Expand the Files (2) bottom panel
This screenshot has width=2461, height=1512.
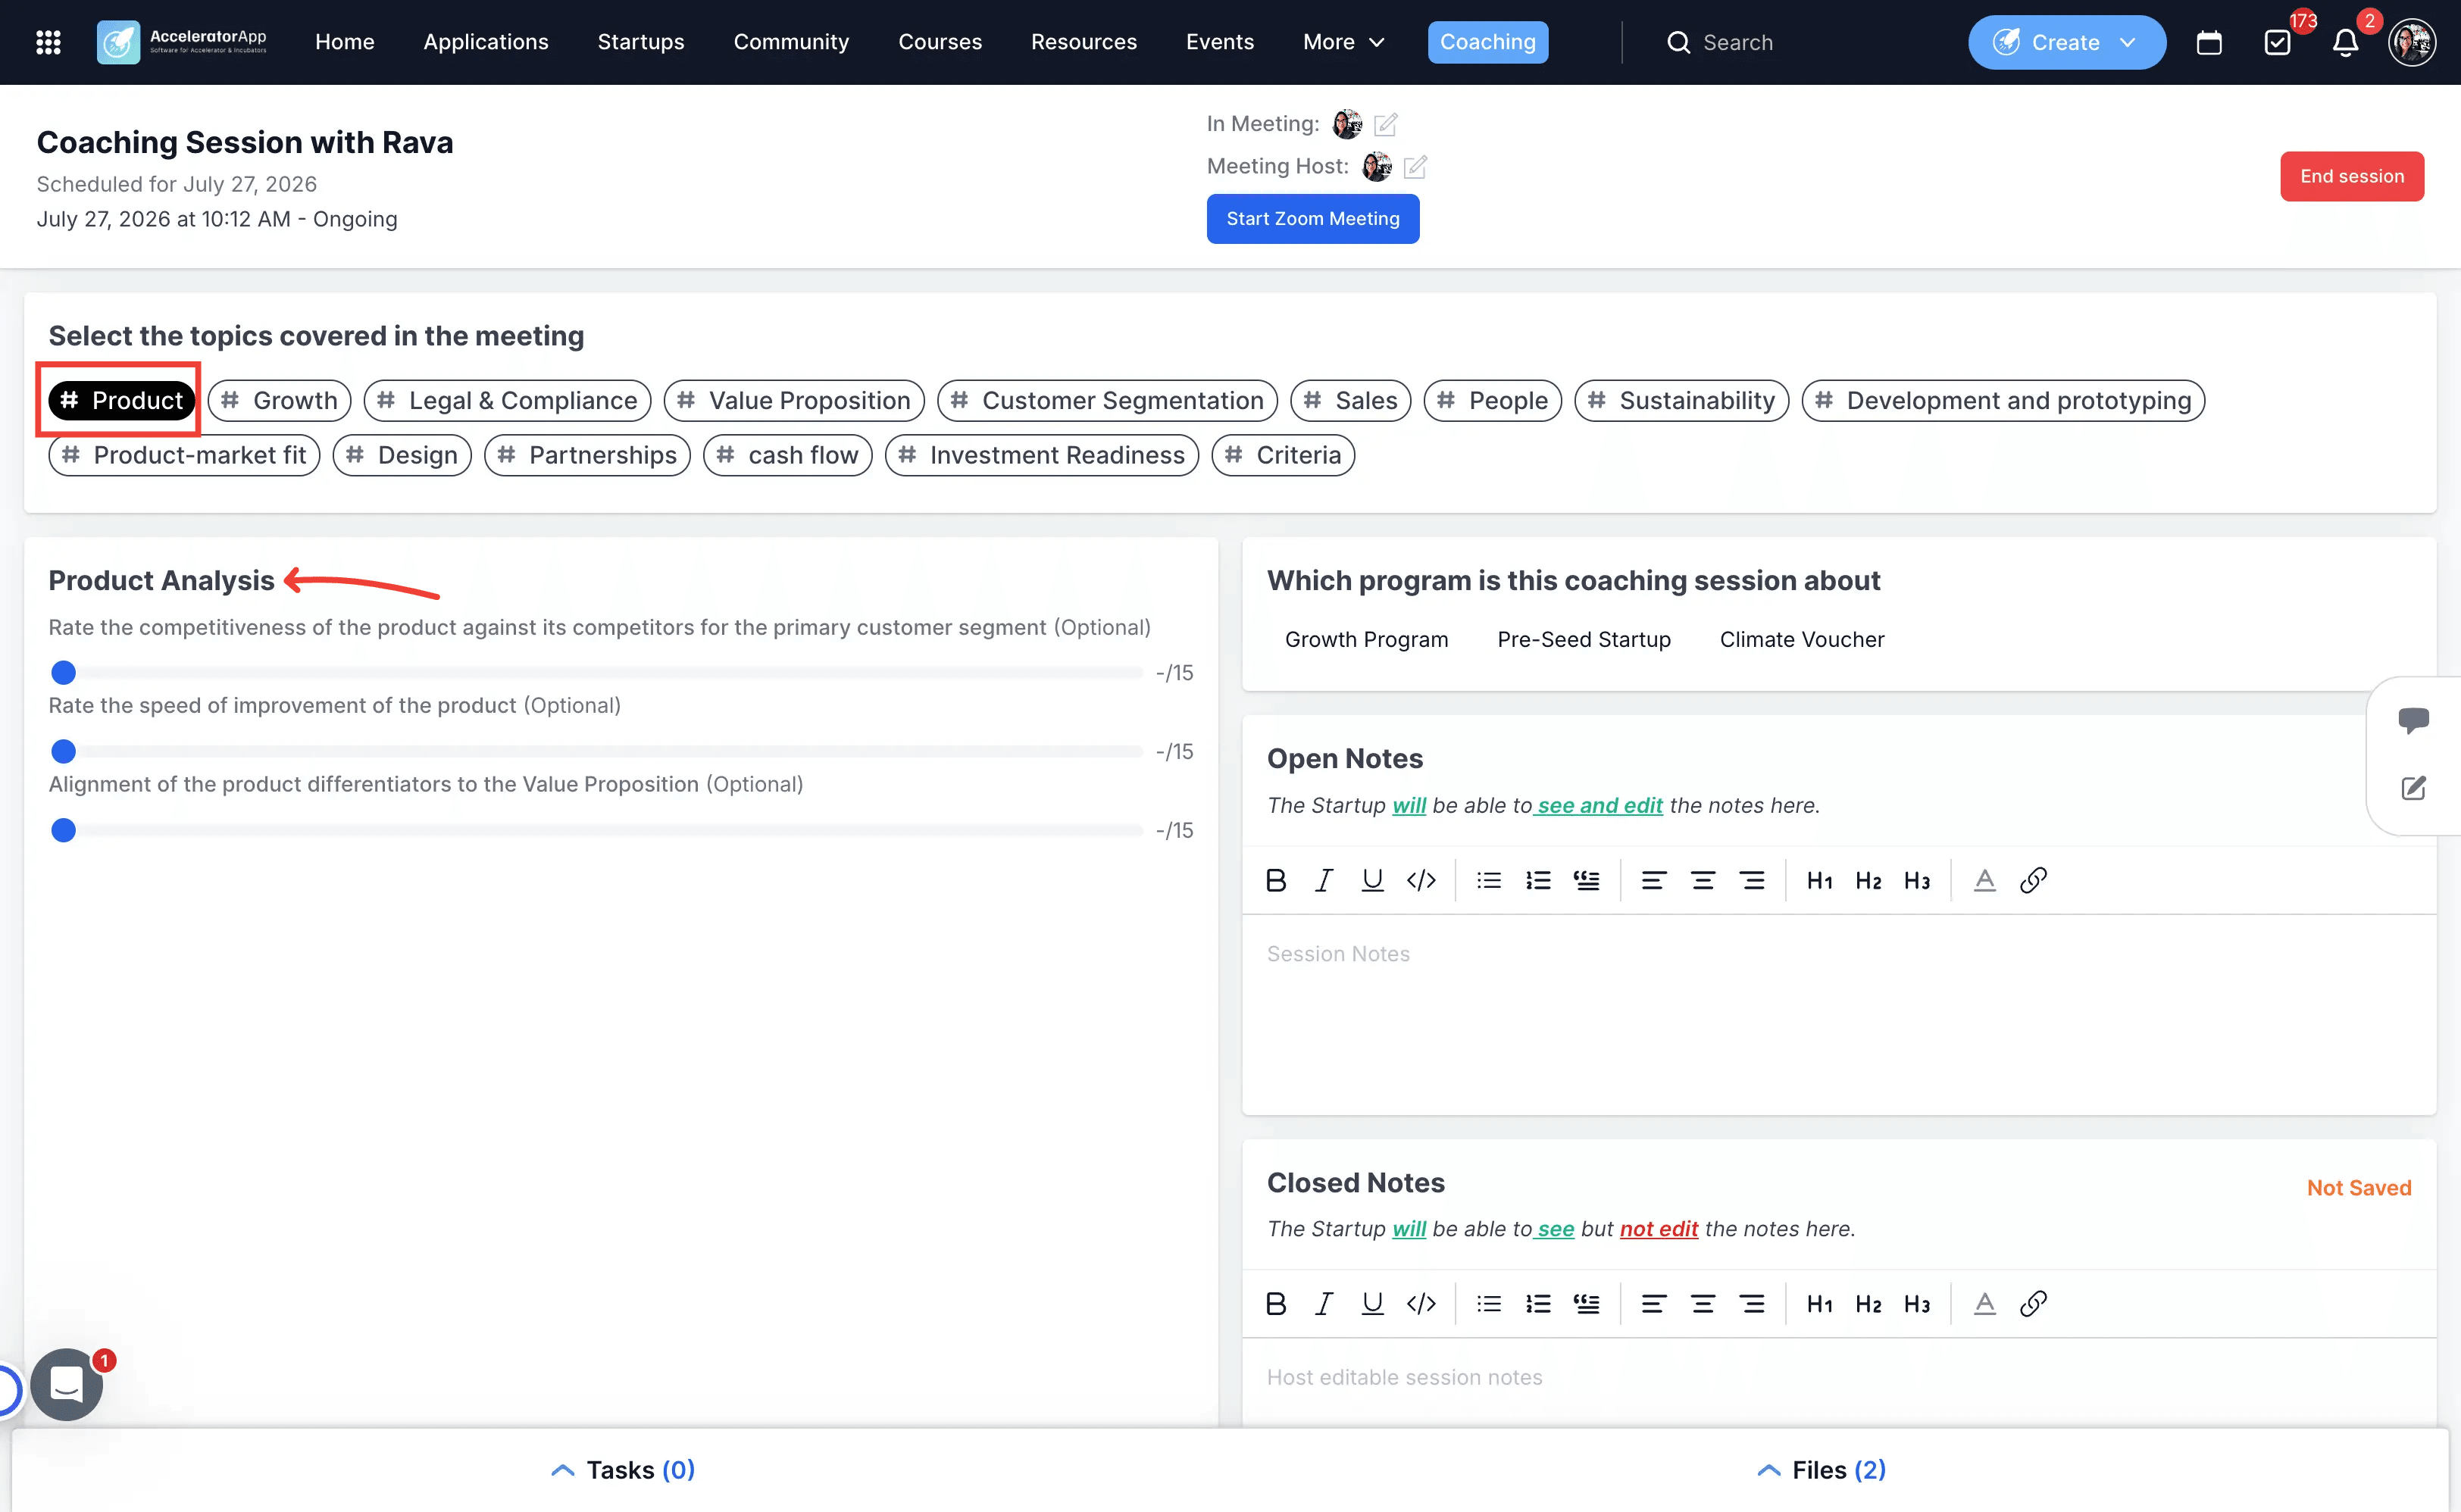[x=1821, y=1470]
